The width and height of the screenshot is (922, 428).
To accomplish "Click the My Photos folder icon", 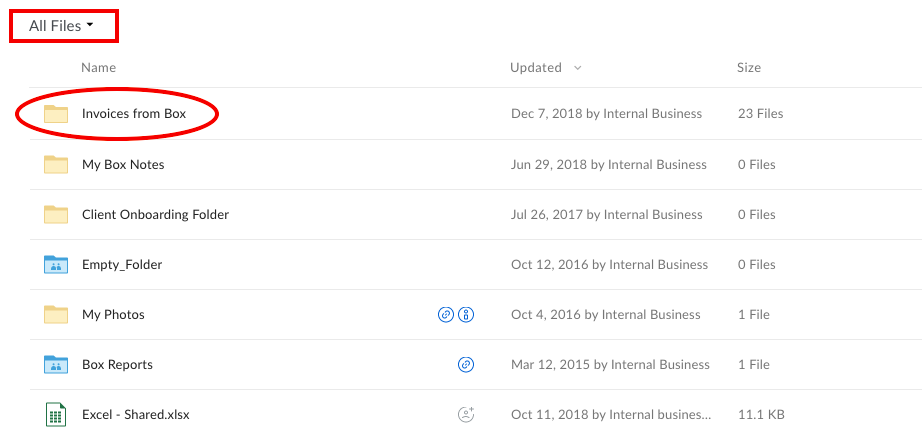I will pyautogui.click(x=56, y=315).
